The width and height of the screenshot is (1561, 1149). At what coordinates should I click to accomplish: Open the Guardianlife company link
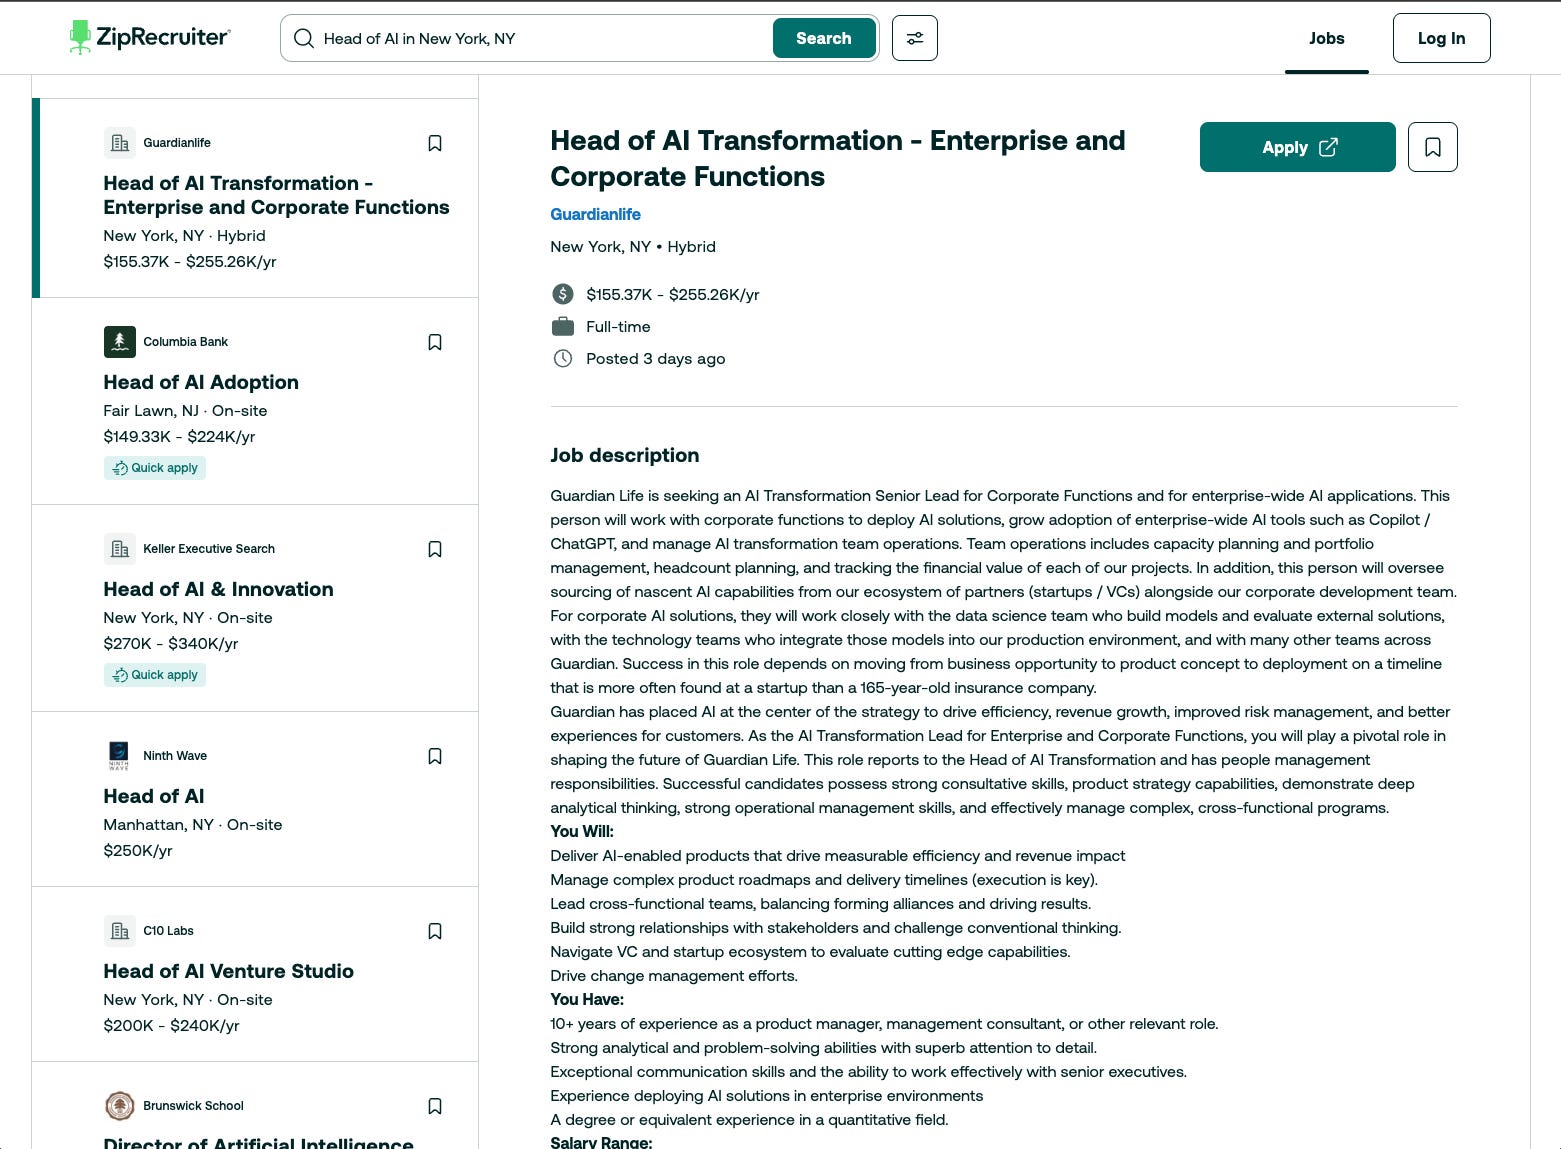pos(595,214)
